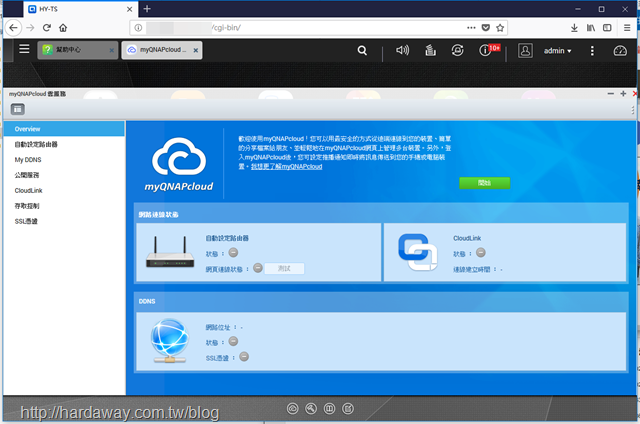
Task: Open the sidebar item below My DDNS
Action: pos(64,175)
